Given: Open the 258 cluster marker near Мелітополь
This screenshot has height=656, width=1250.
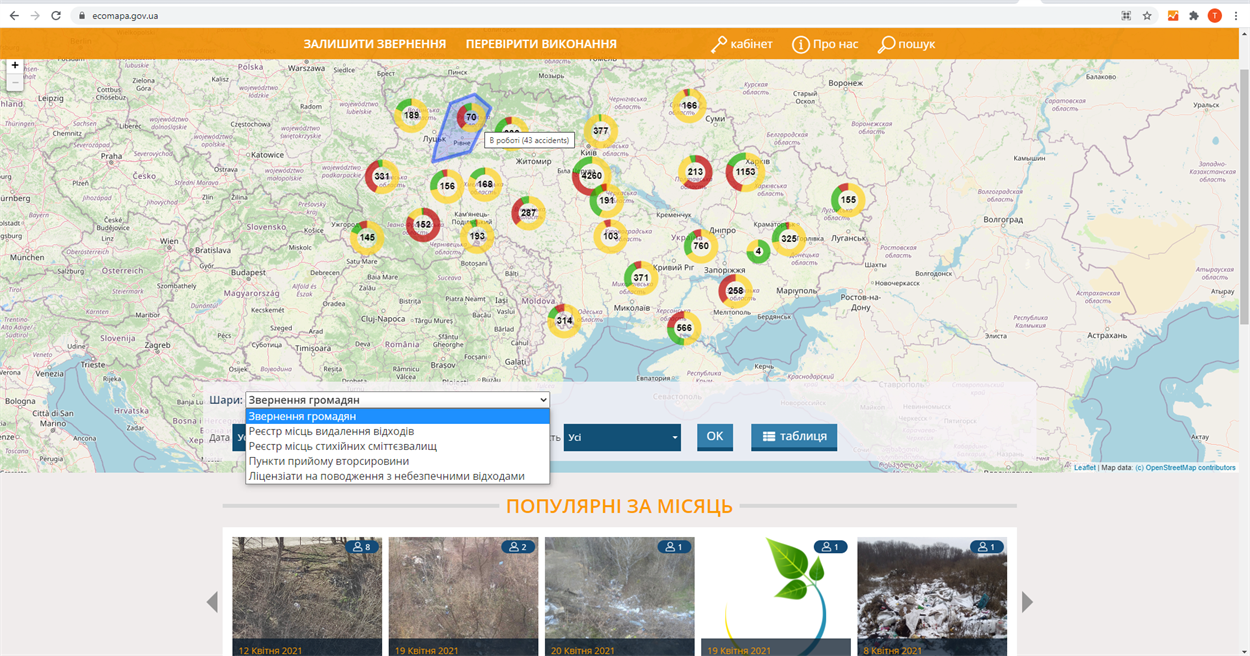Looking at the screenshot, I should 735,291.
